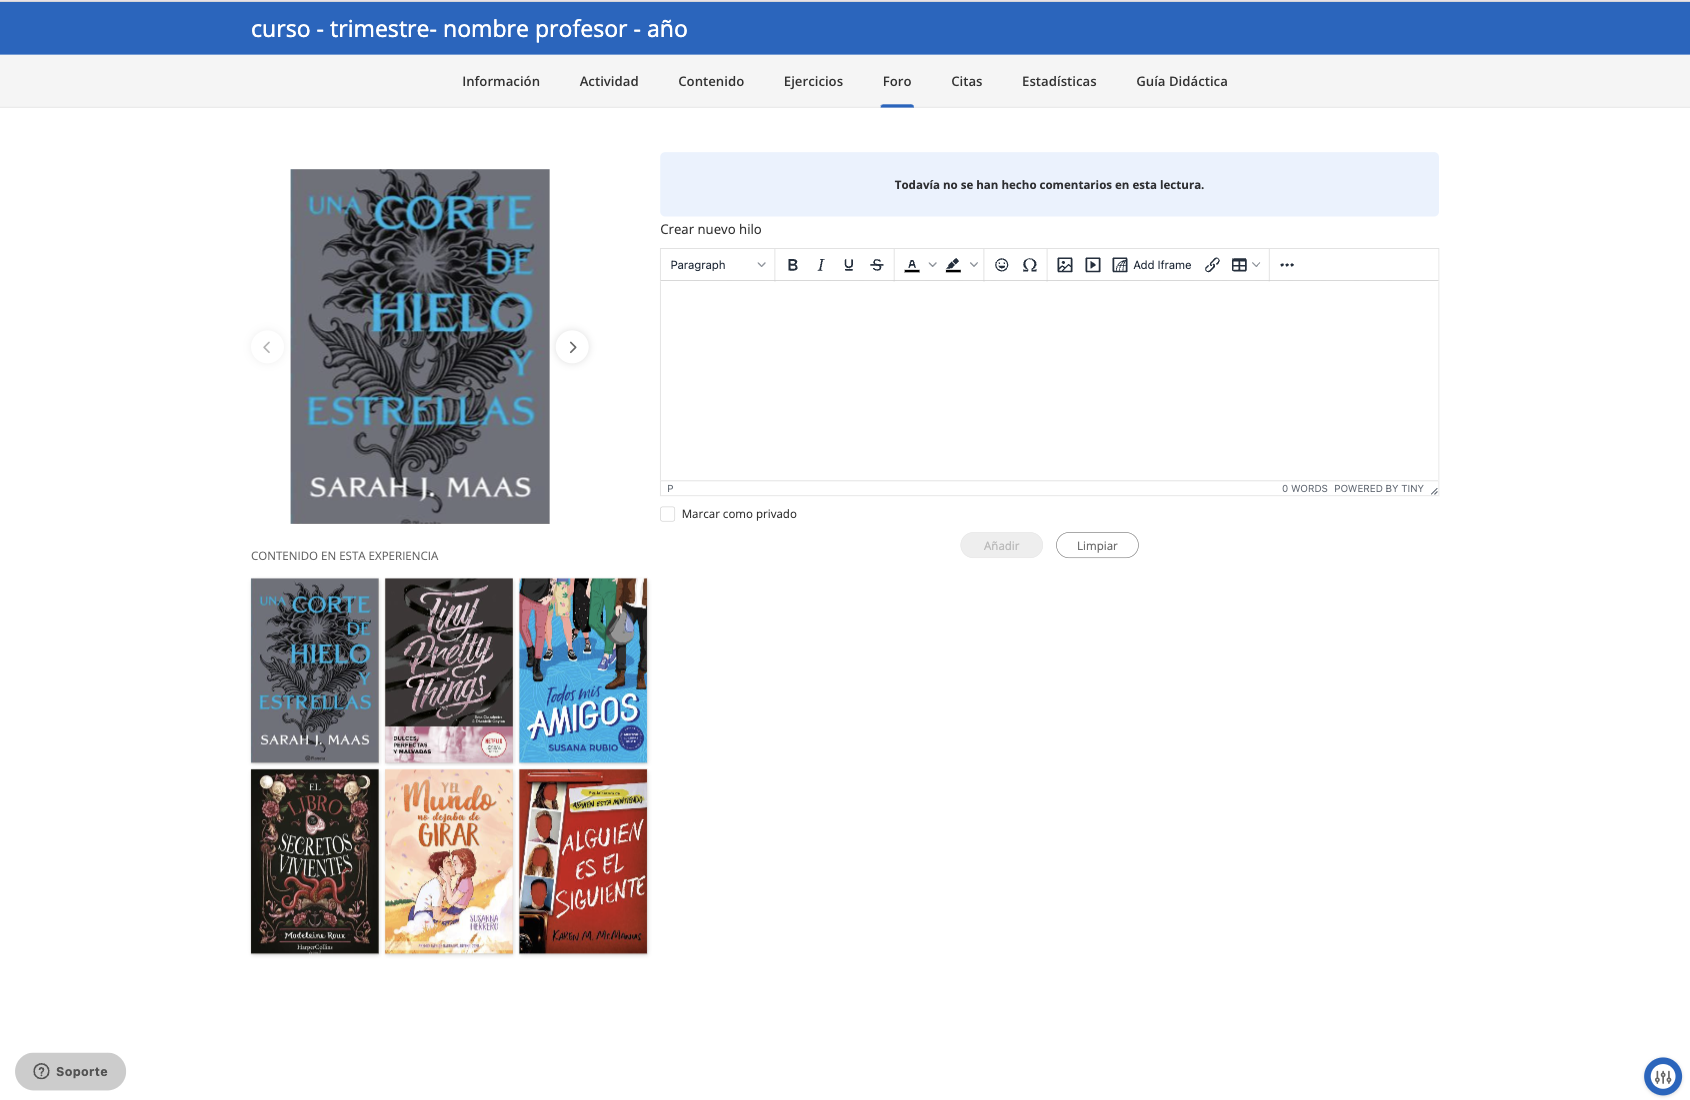This screenshot has height=1100, width=1690.
Task: Click the Powered by Tiny link
Action: [1379, 489]
